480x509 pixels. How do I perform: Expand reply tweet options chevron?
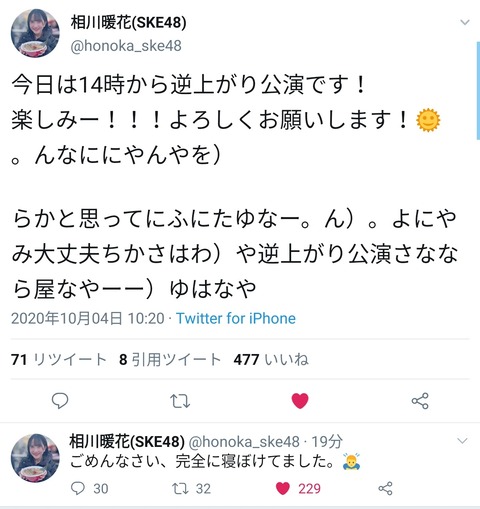point(462,441)
